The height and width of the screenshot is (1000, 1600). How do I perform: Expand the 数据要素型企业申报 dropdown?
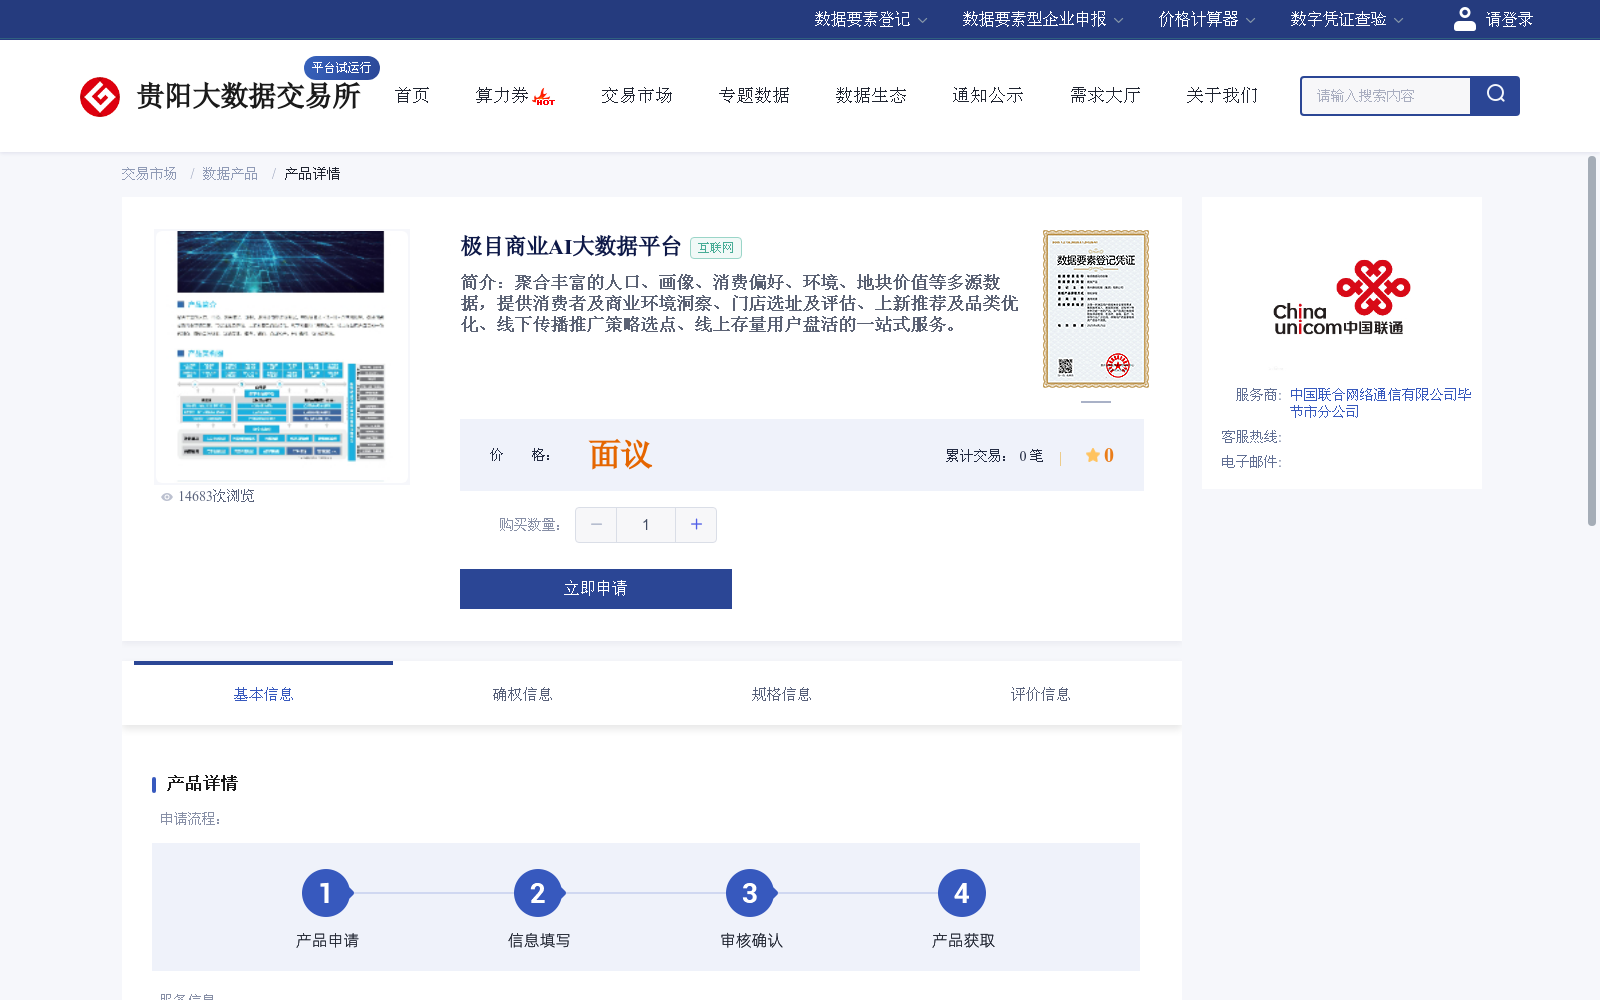[x=1043, y=19]
